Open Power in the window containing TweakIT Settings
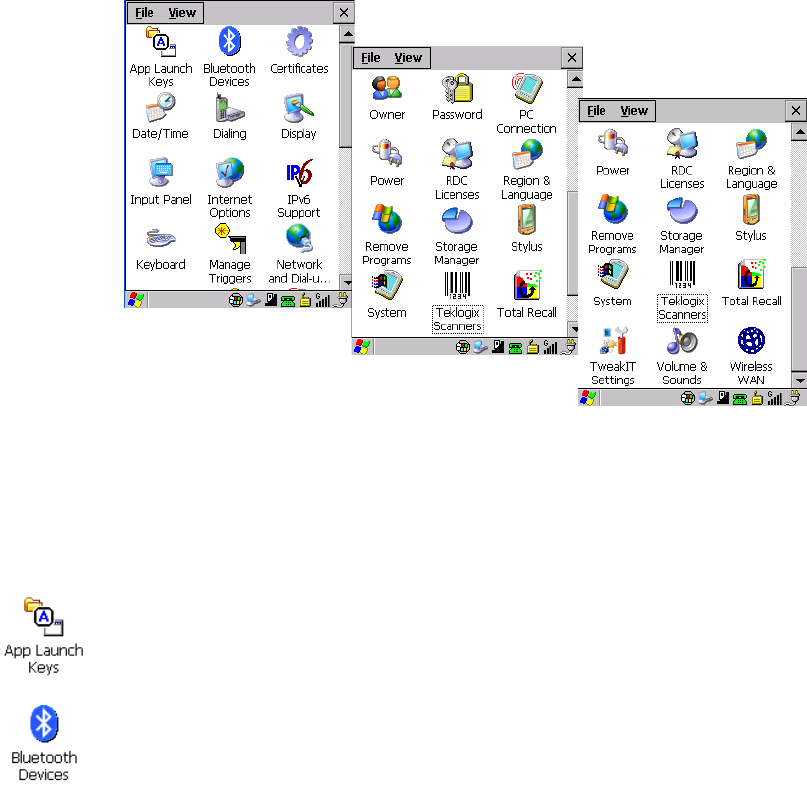Viewport: 807px width, 785px height. point(612,153)
